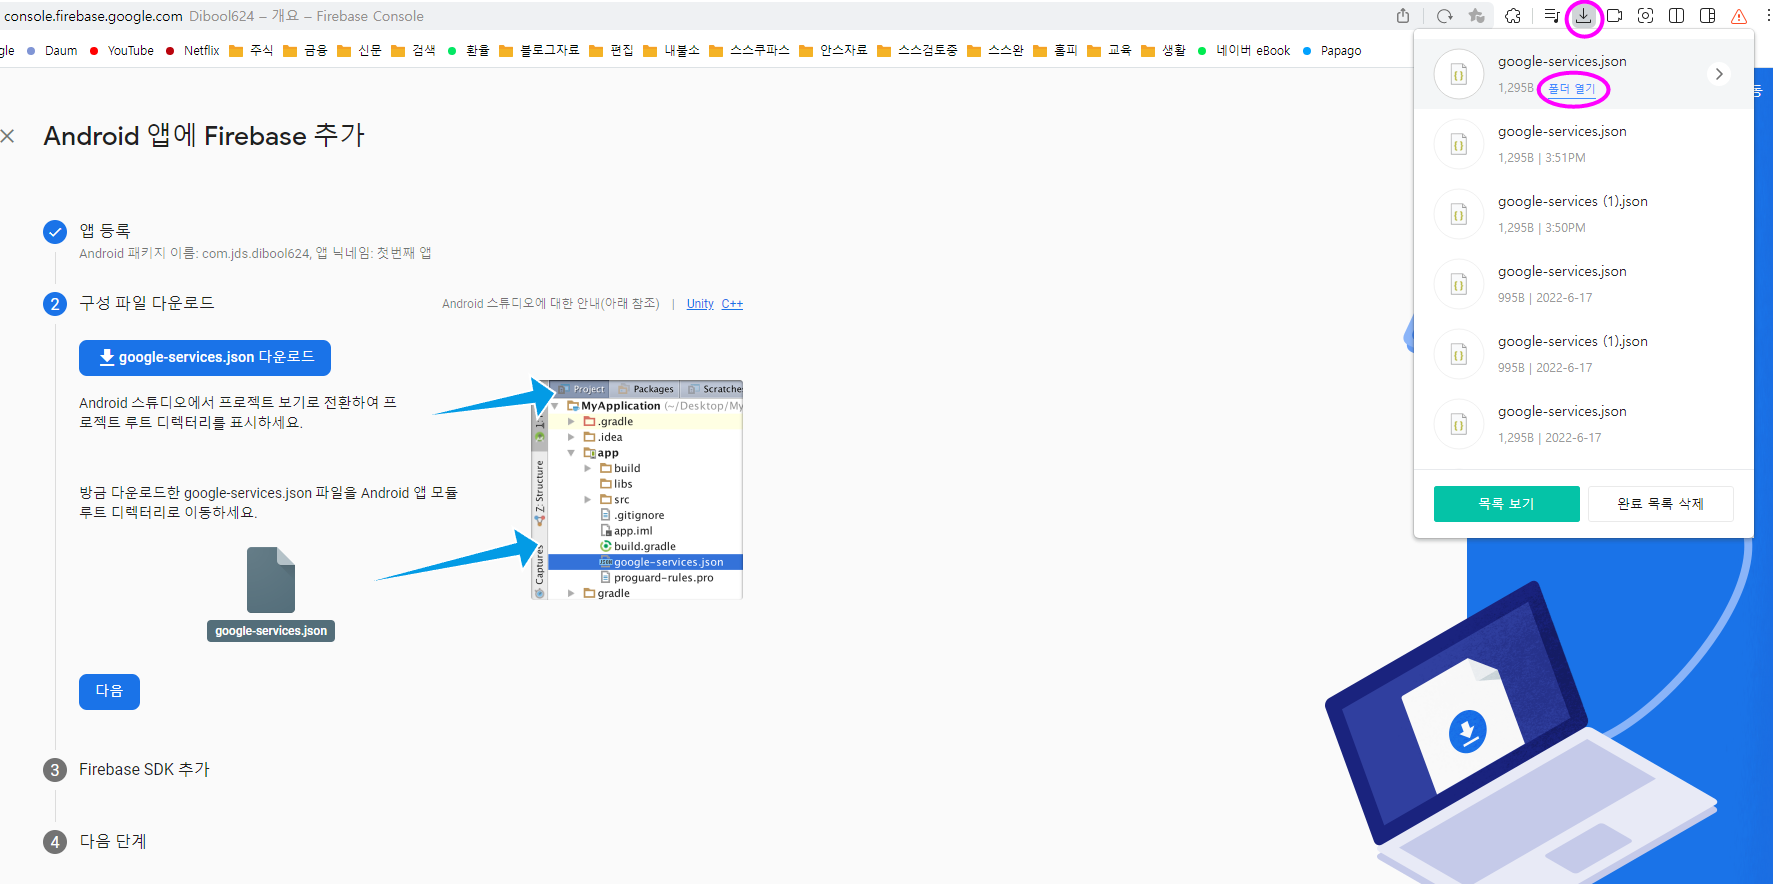Screen dimensions: 1773x884
Task: Expand the 편집 bookmark folder
Action: point(611,51)
